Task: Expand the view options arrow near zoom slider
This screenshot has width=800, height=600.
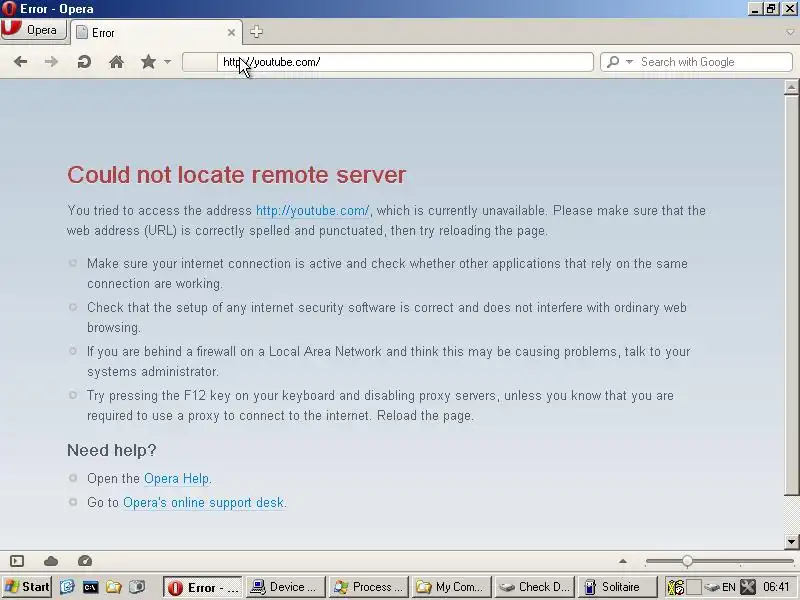Action: 622,561
